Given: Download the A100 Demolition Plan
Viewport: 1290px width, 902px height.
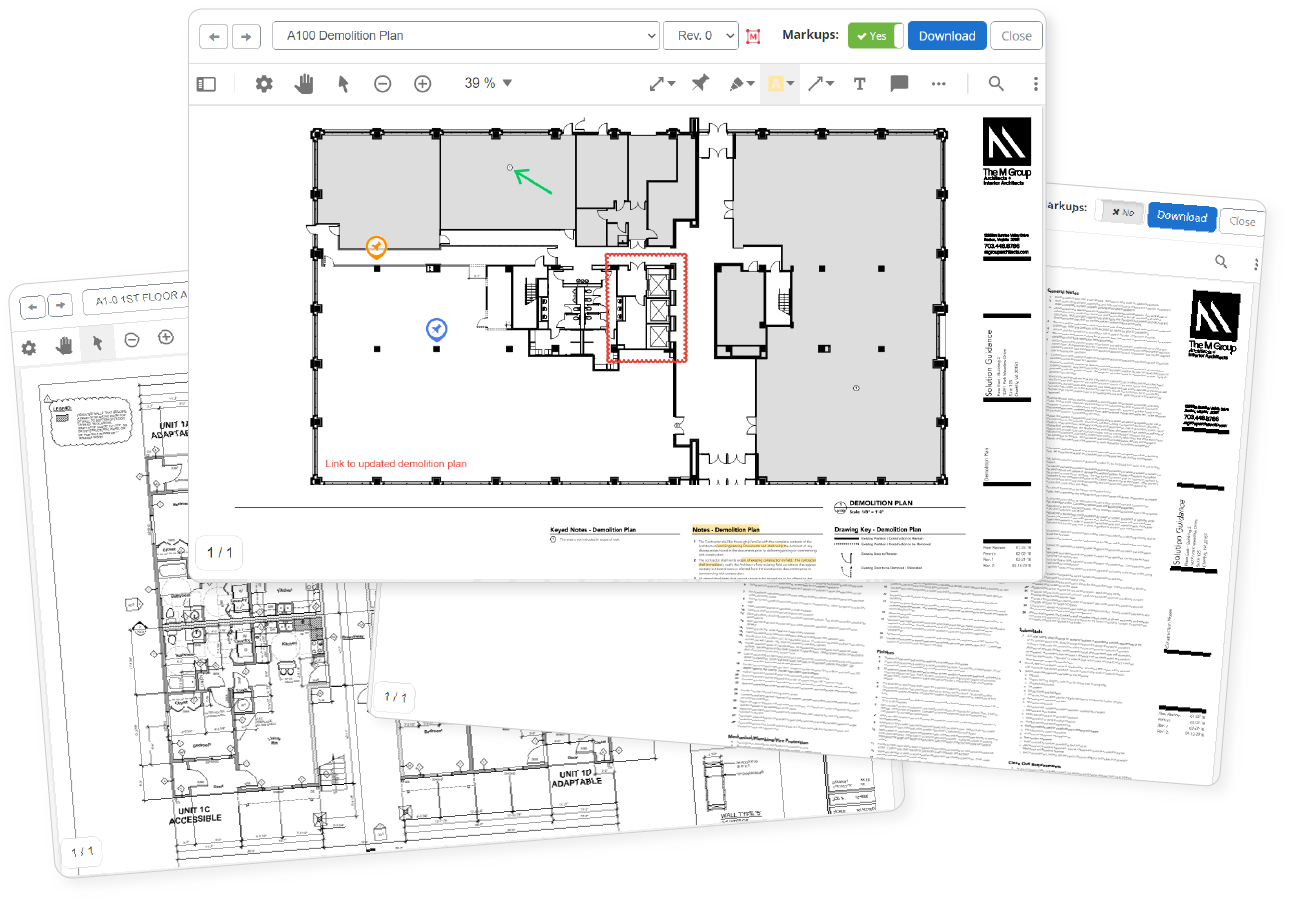Looking at the screenshot, I should 947,36.
